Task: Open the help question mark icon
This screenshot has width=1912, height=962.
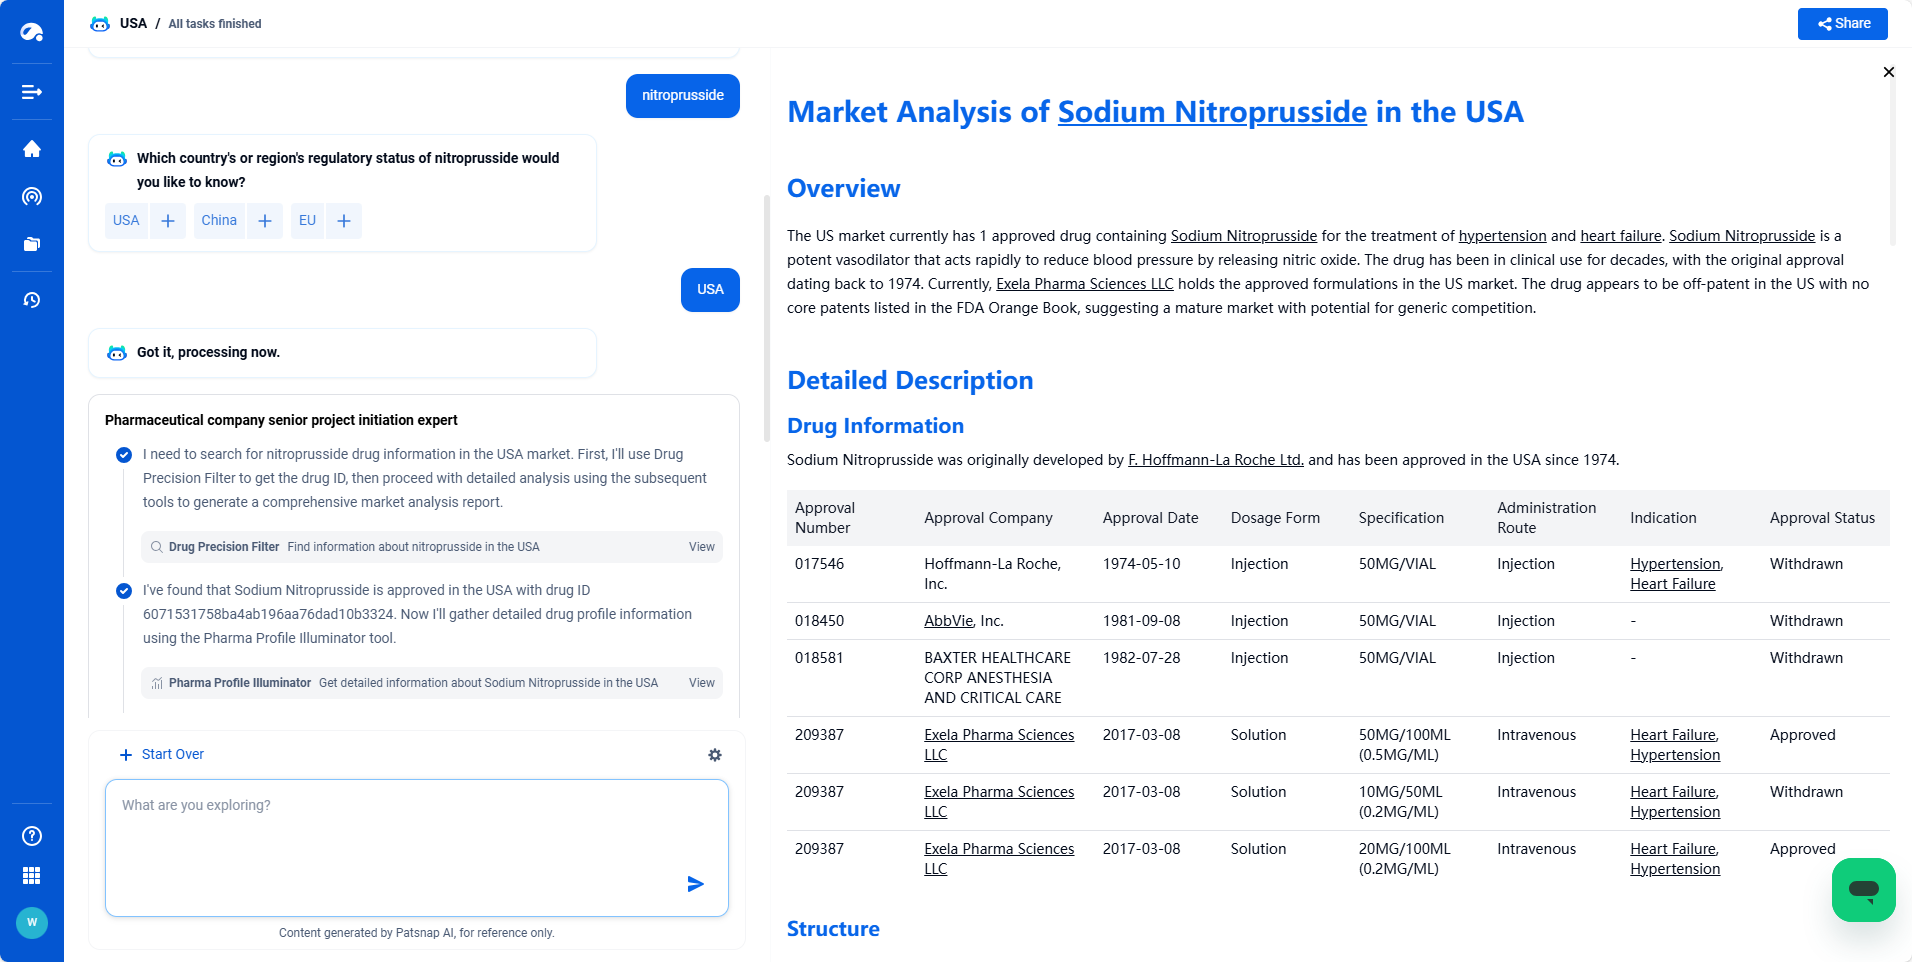Action: (x=32, y=836)
